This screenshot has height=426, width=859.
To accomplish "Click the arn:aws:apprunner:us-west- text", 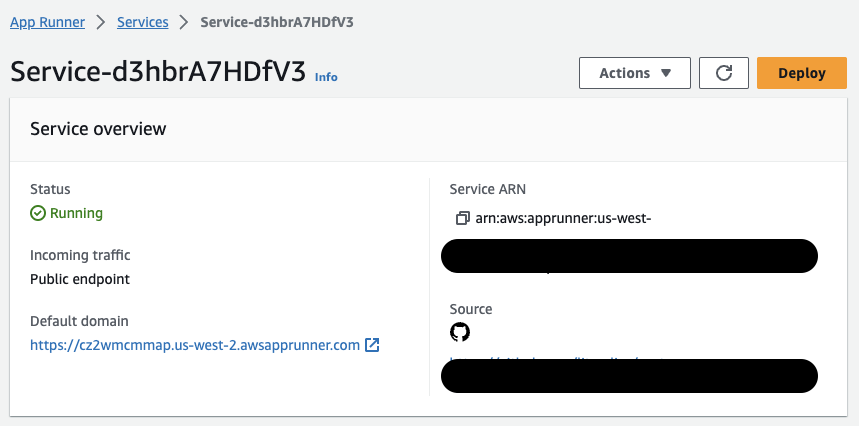I will pyautogui.click(x=563, y=218).
